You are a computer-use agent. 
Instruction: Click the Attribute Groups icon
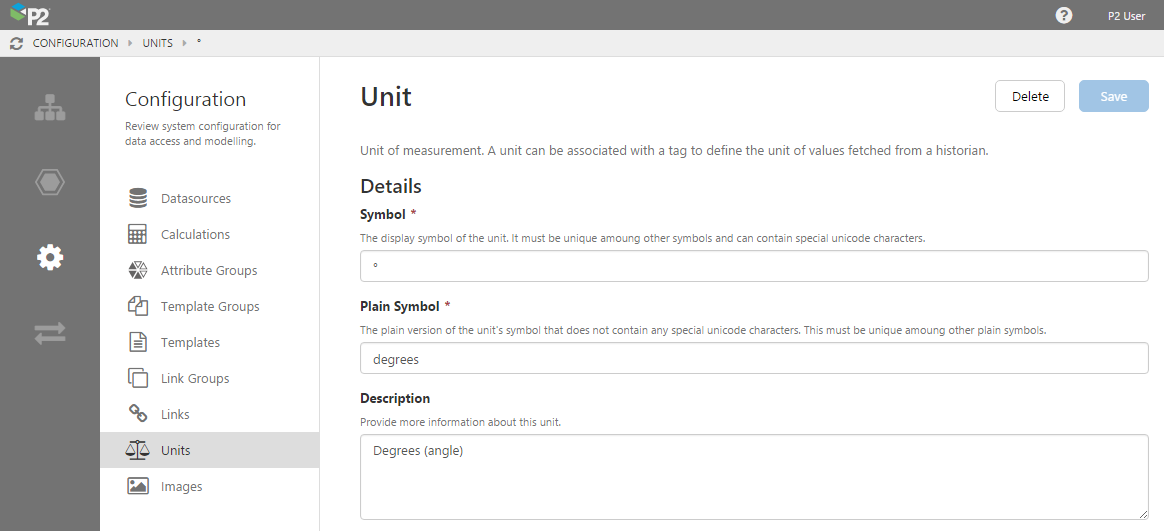point(138,271)
